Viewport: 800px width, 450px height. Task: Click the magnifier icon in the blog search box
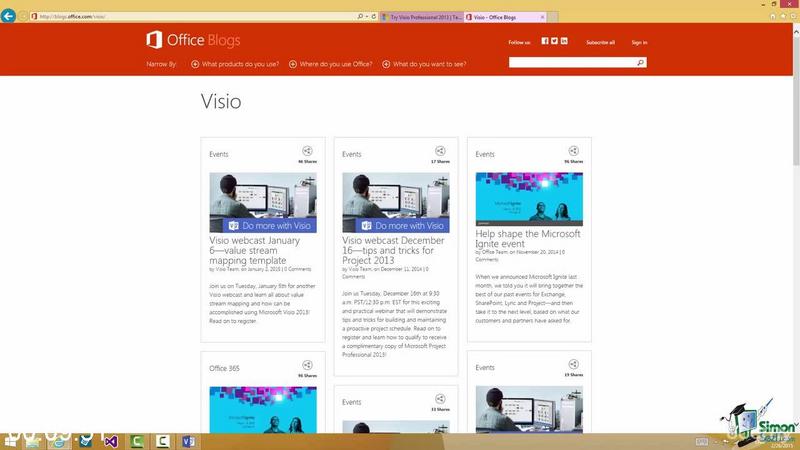[x=640, y=62]
